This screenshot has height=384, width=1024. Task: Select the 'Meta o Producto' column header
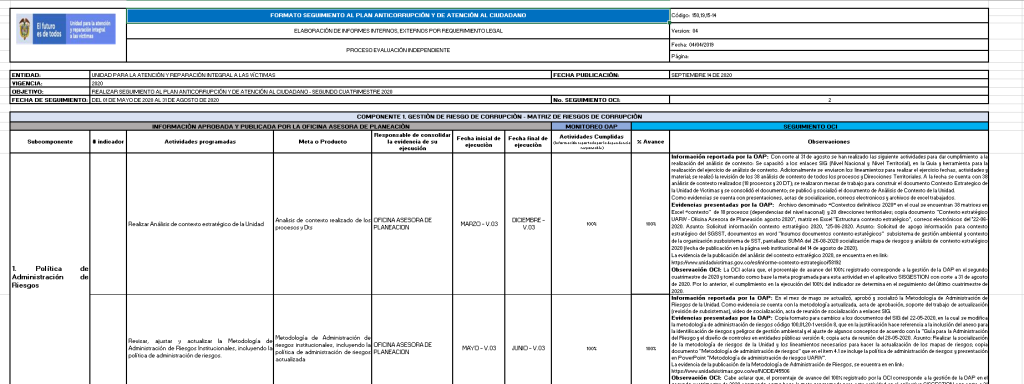[323, 142]
